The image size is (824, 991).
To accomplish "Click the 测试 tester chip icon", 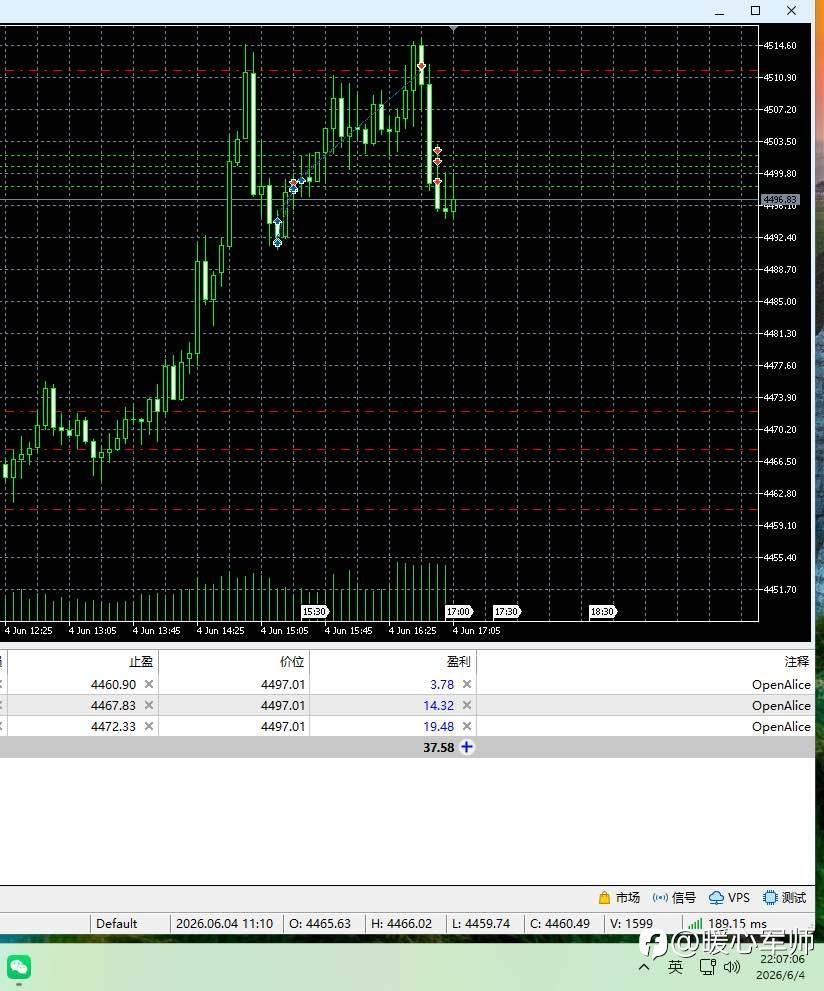I will coord(770,897).
